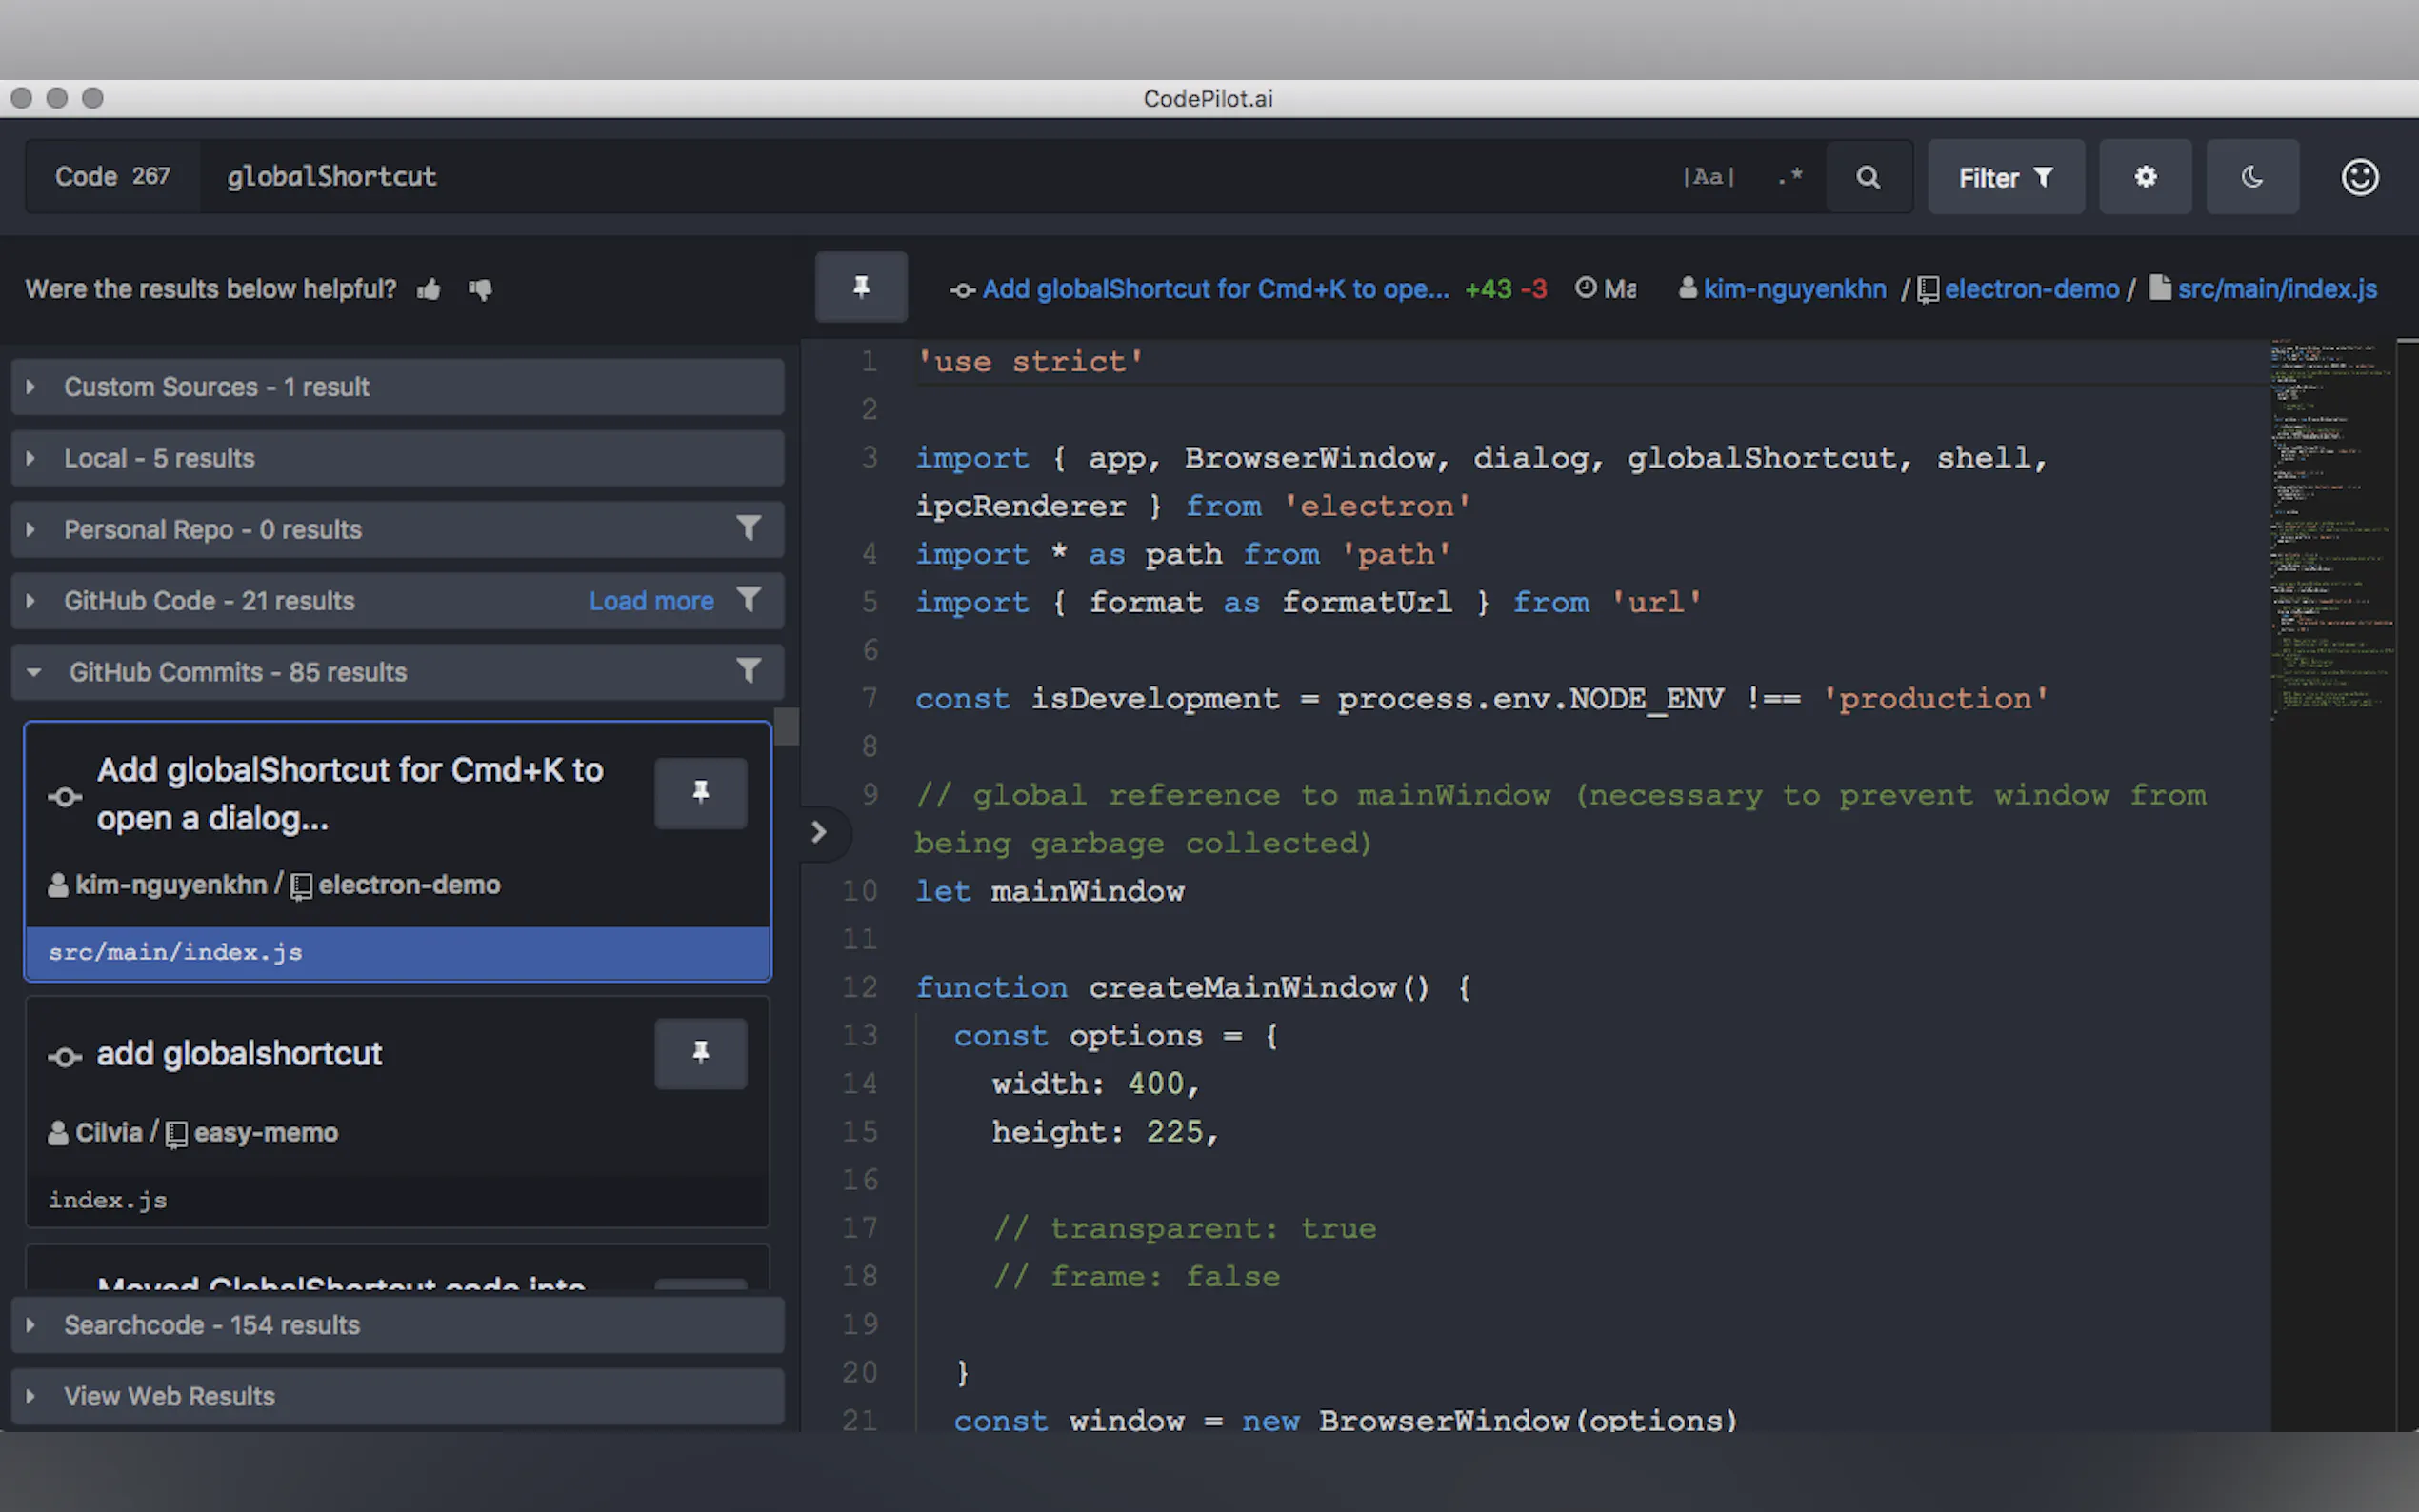The height and width of the screenshot is (1512, 2419).
Task: Open the src/main/index.js file link in header
Action: (x=2276, y=289)
